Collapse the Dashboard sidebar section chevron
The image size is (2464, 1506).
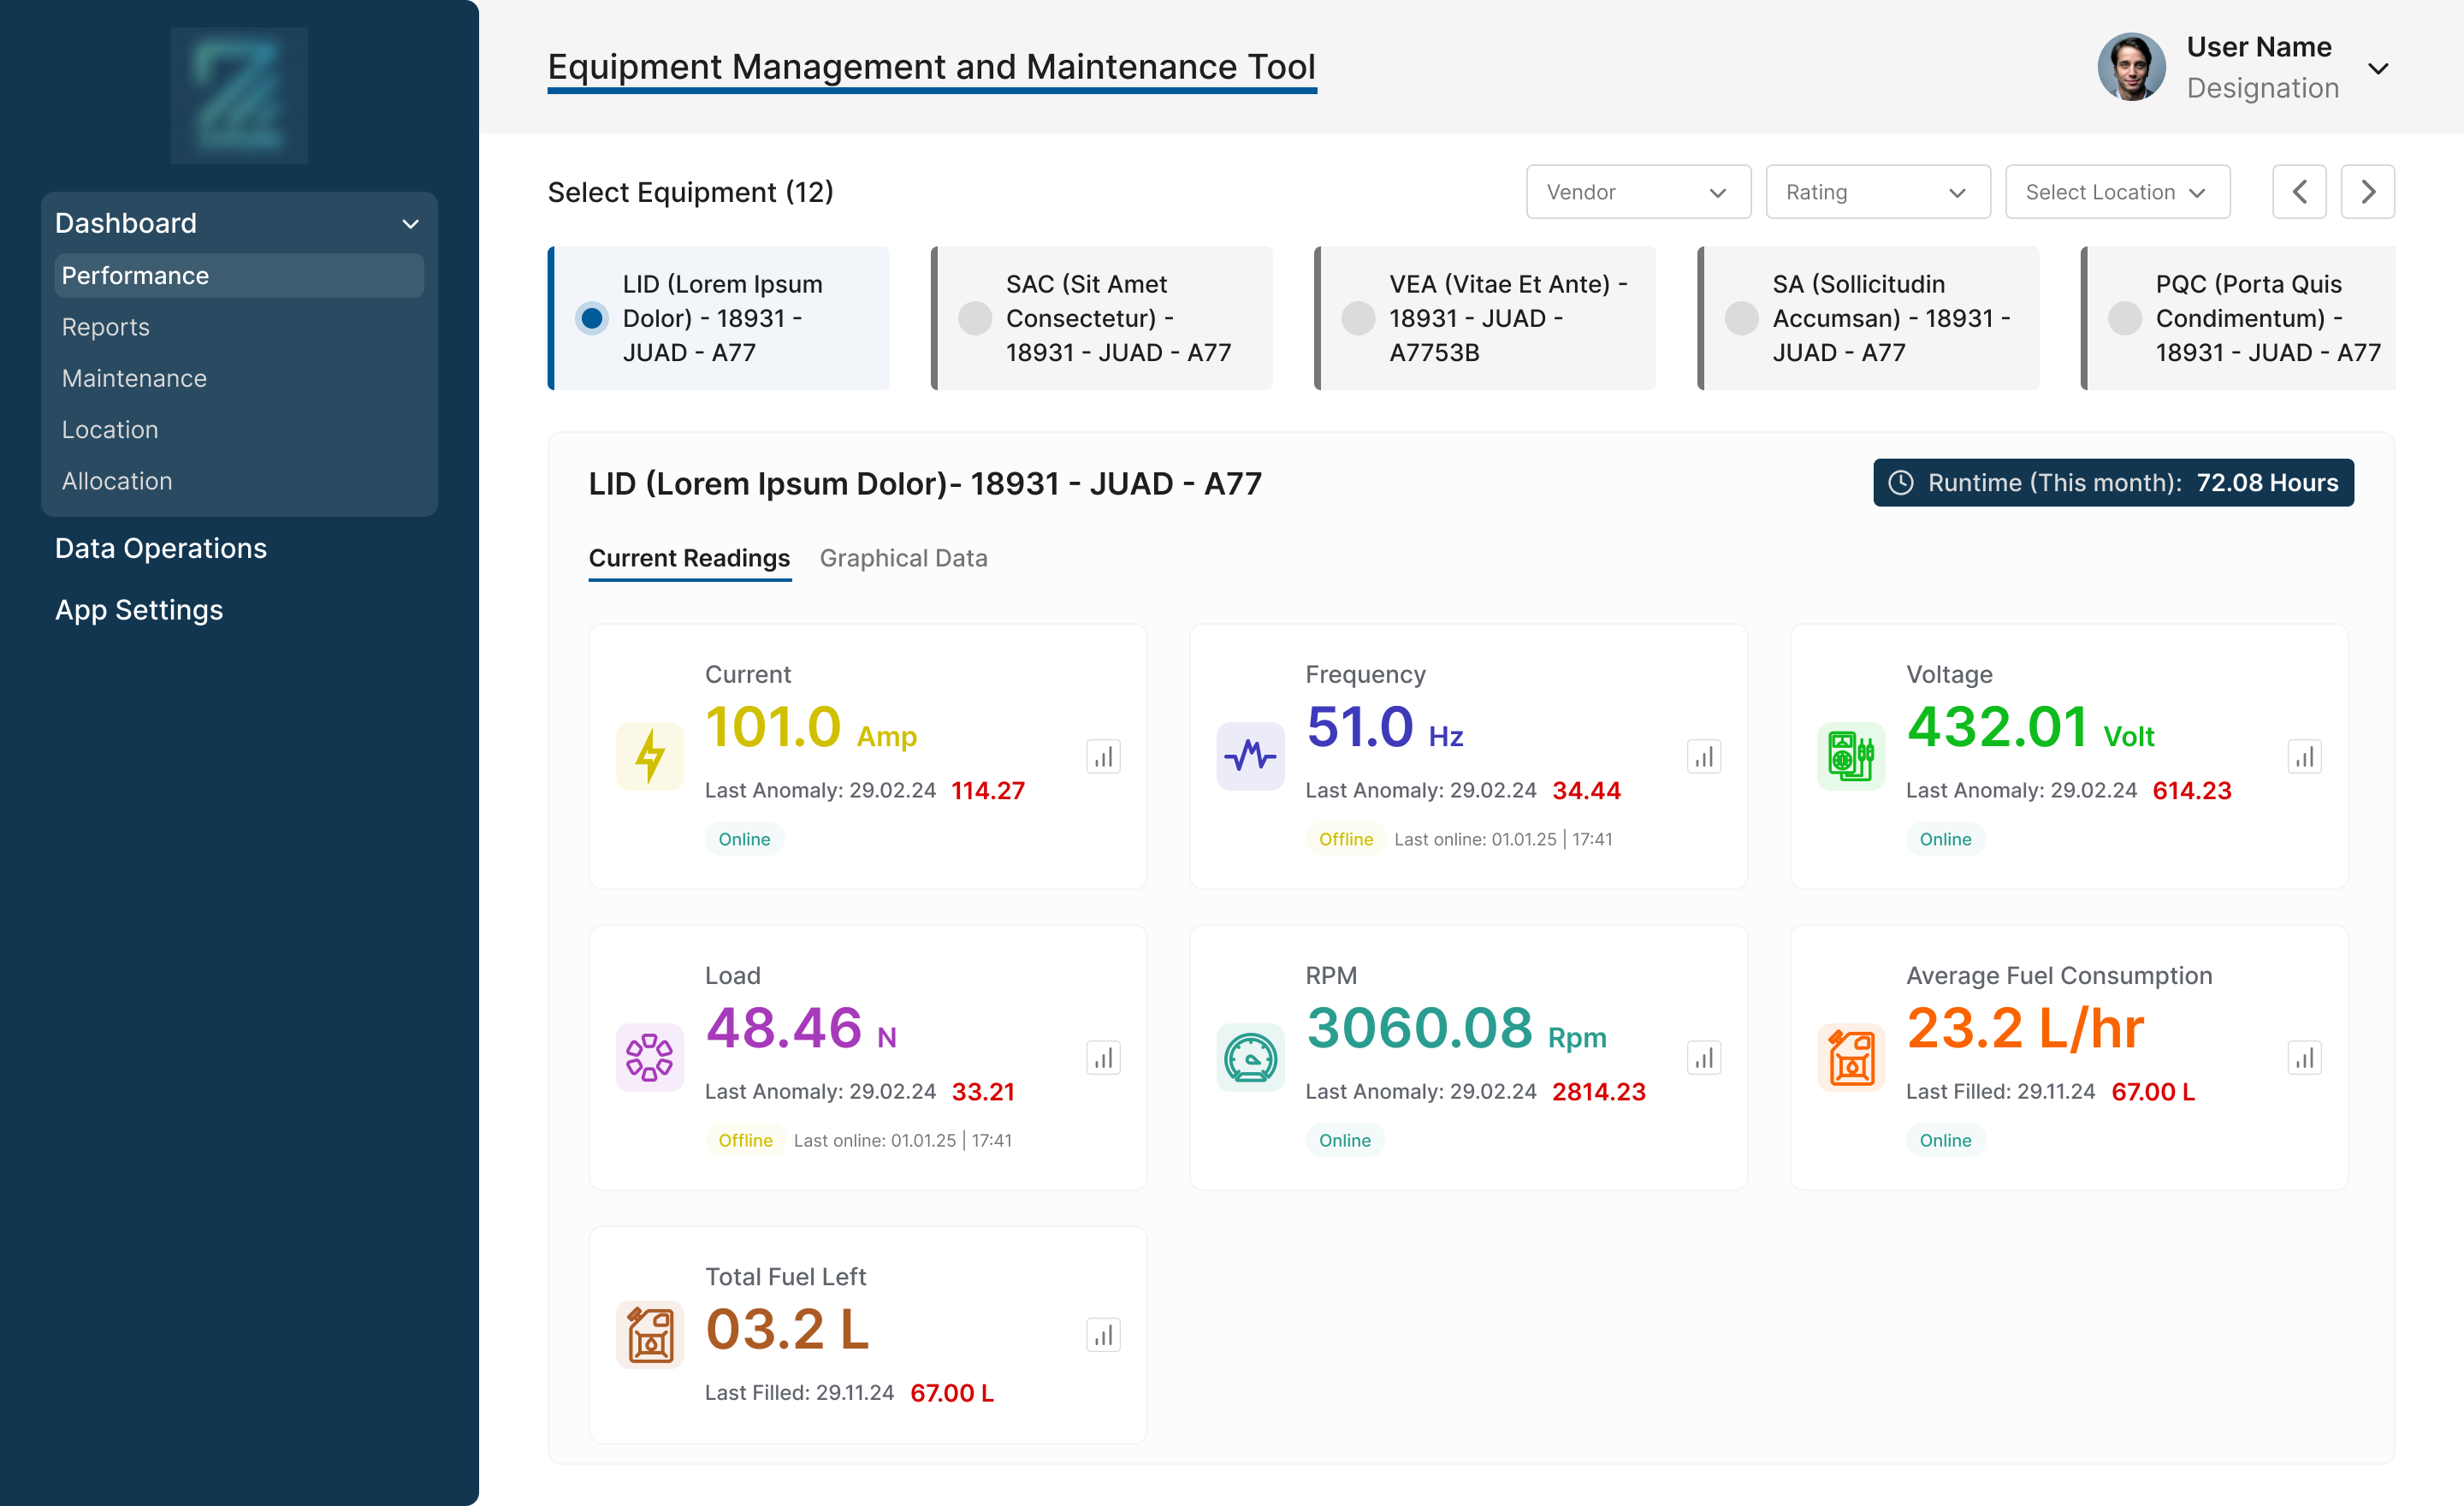click(410, 224)
